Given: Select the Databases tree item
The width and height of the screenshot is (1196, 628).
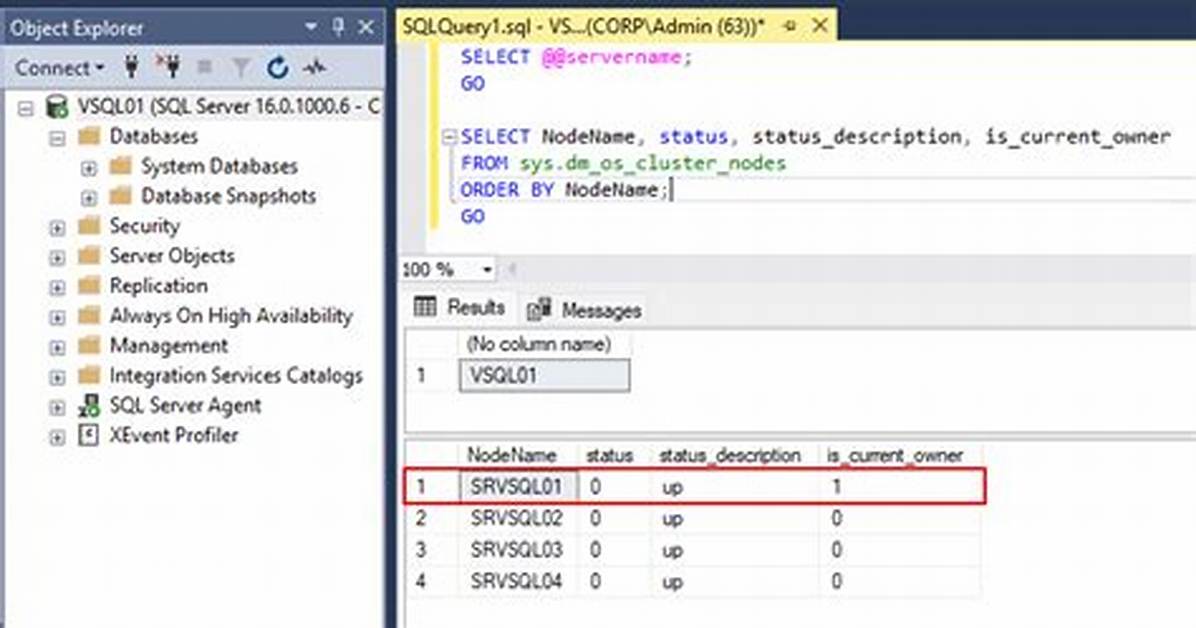Looking at the screenshot, I should pyautogui.click(x=153, y=137).
